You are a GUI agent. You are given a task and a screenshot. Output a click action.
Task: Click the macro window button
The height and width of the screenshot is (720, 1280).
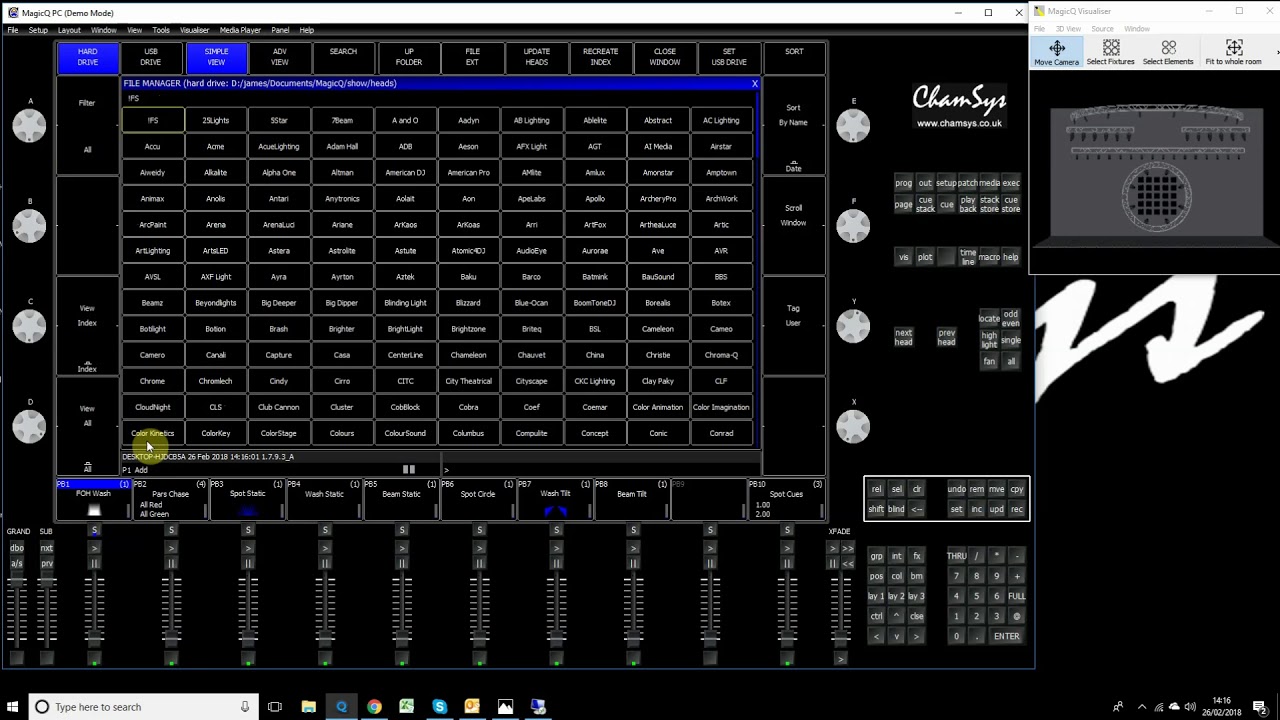coord(989,257)
